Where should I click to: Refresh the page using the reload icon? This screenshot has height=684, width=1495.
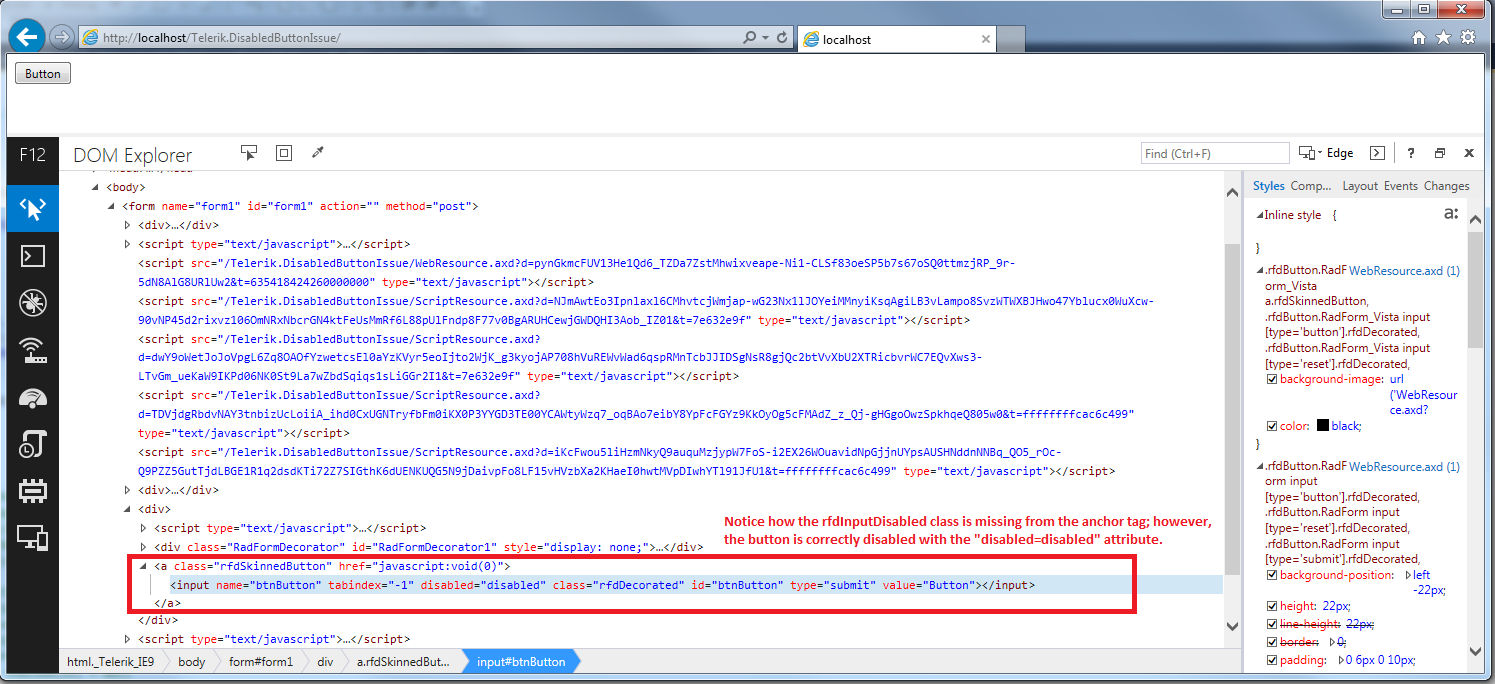(x=782, y=38)
